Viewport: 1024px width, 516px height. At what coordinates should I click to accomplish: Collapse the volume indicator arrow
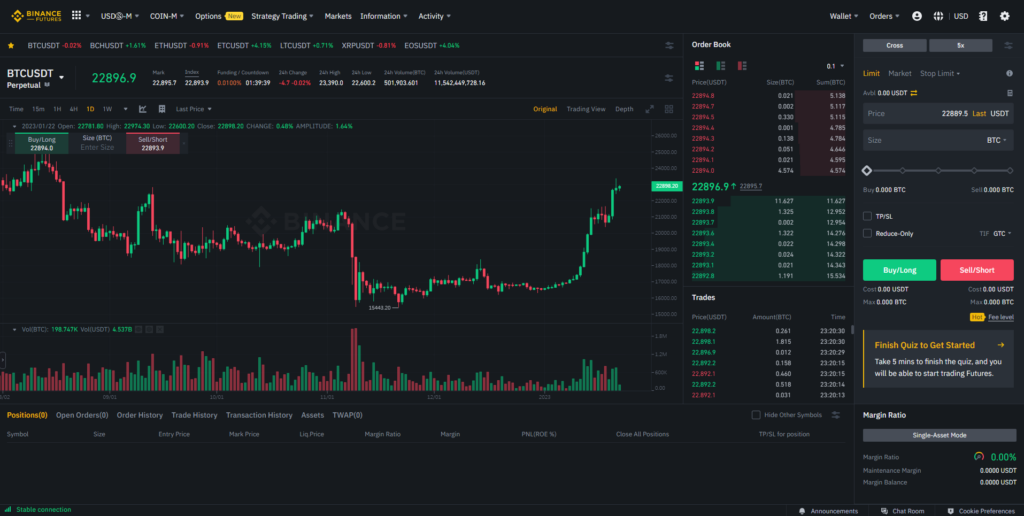(14, 330)
